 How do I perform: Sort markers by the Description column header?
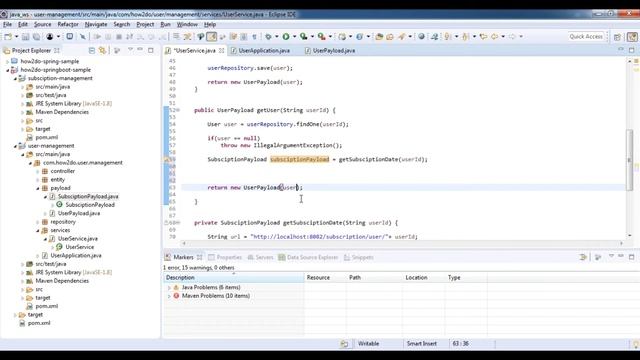pos(234,278)
